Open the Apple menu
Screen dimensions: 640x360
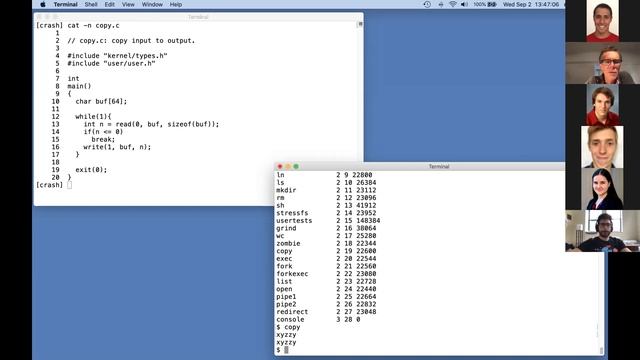(43, 4)
